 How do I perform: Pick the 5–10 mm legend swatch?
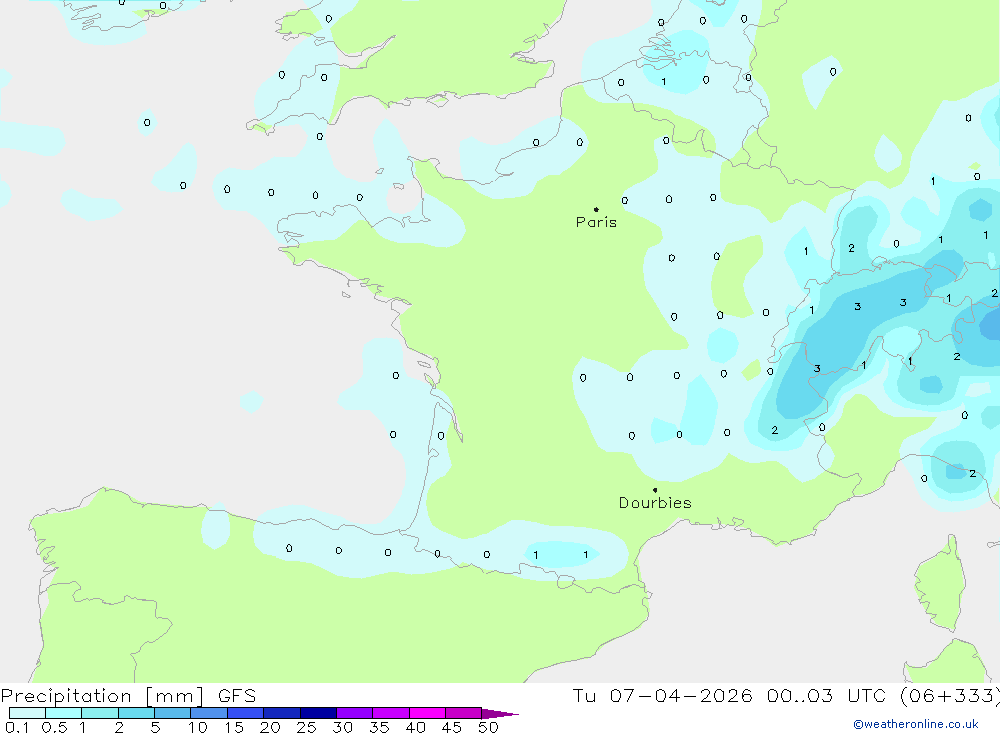click(x=173, y=713)
